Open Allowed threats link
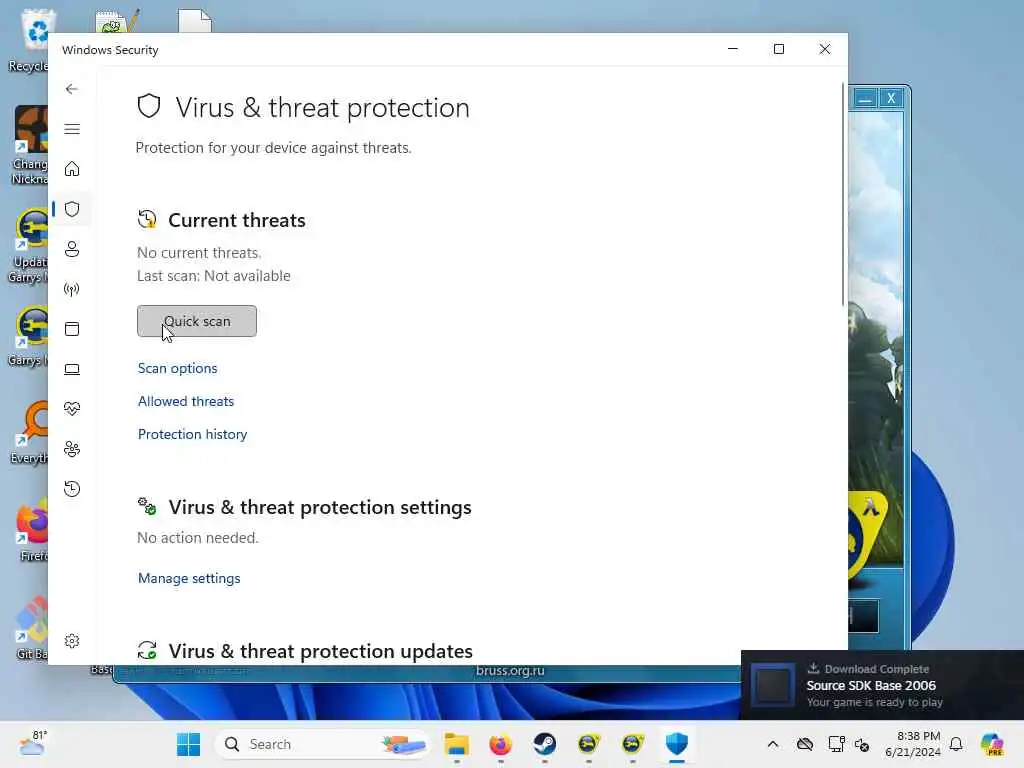This screenshot has width=1024, height=768. [x=186, y=401]
